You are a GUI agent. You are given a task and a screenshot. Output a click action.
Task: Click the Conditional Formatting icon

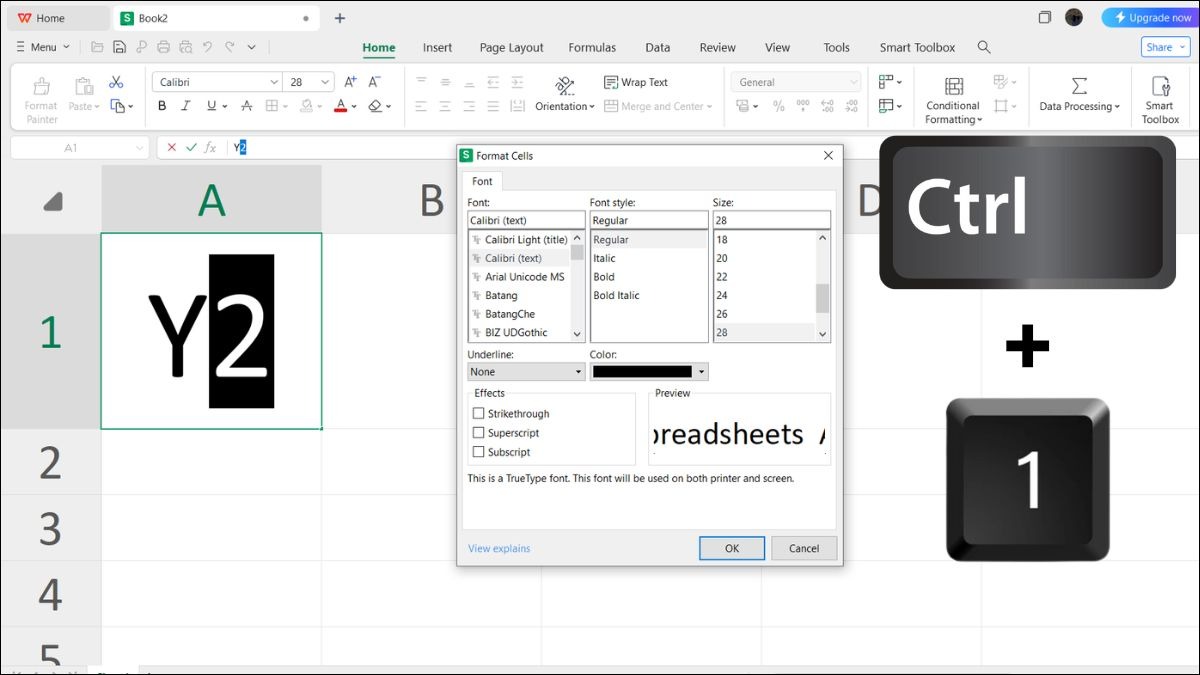[954, 86]
